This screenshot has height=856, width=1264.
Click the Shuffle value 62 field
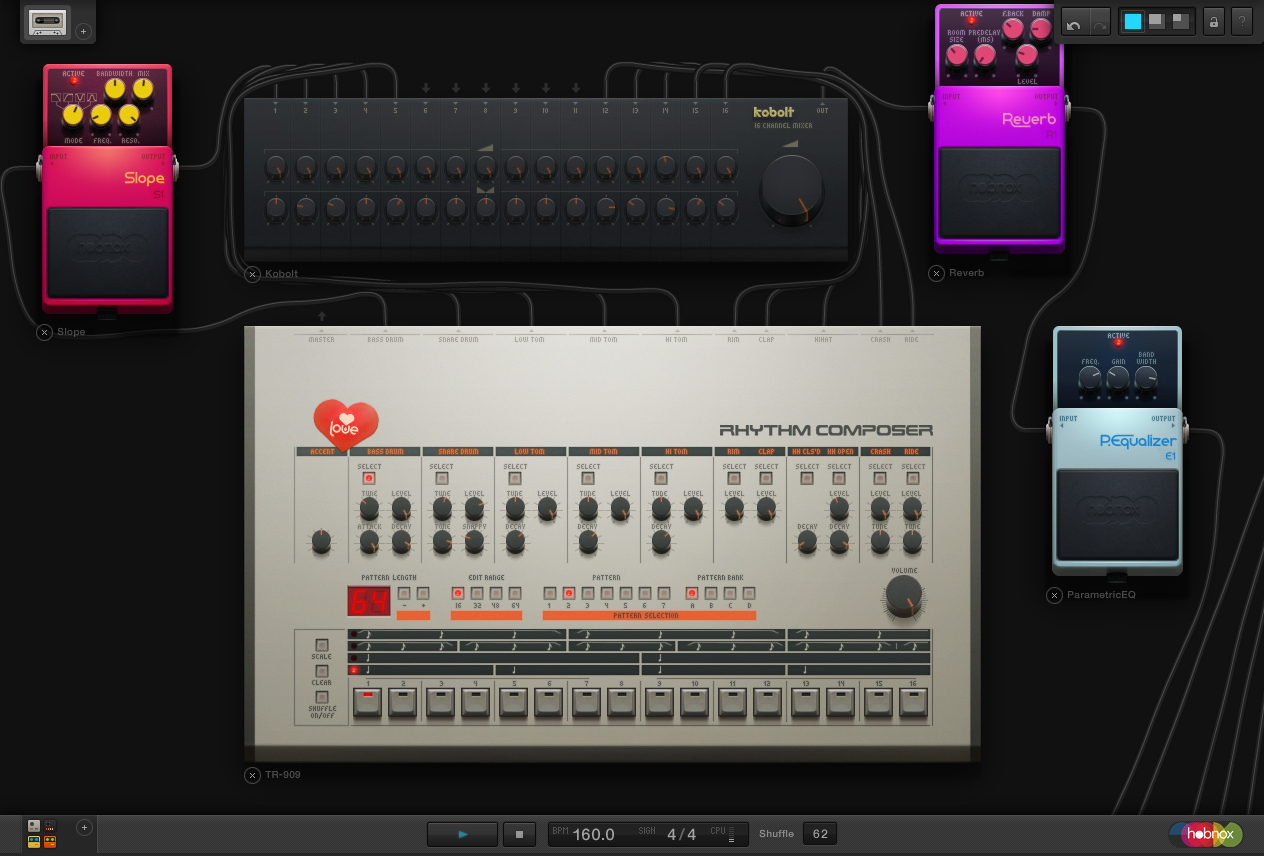820,833
